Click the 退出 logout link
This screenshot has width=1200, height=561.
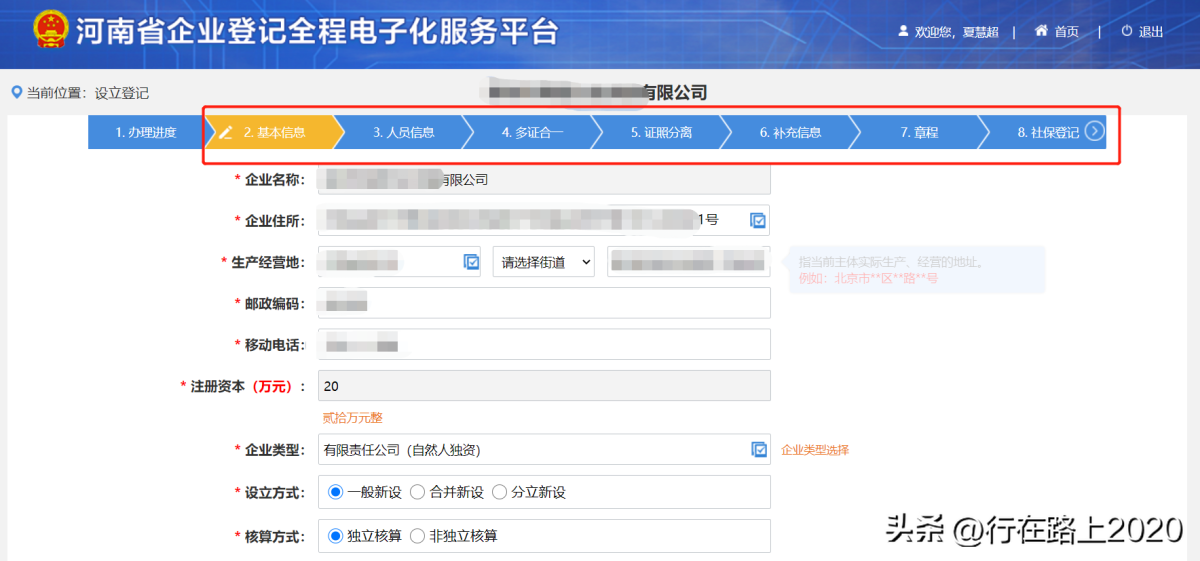click(1151, 32)
